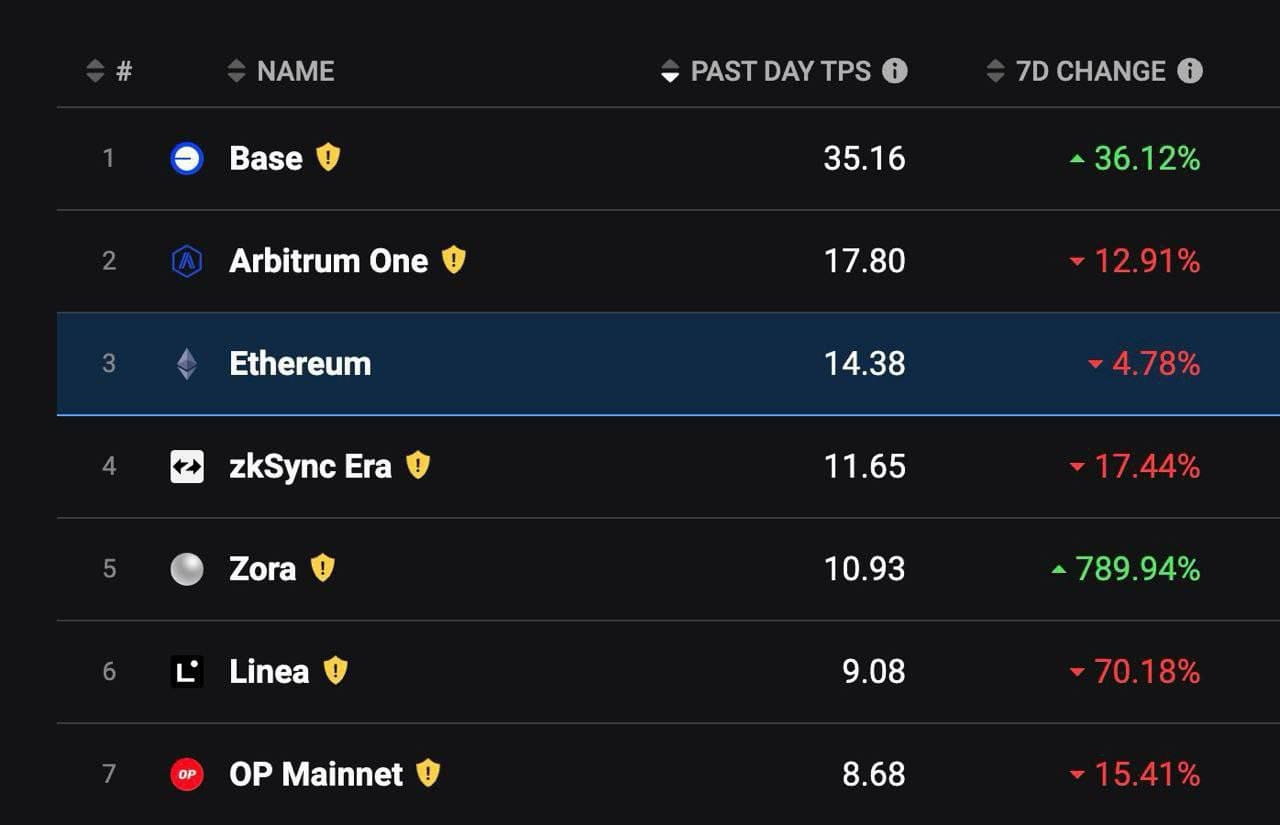Click the Linea logo icon
Screen dimensions: 1280x825
tap(188, 671)
